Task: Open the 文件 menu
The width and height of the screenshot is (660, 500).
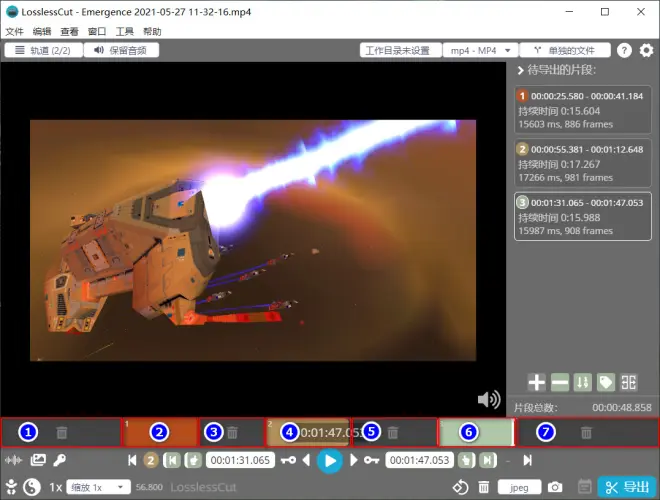Action: pos(14,32)
